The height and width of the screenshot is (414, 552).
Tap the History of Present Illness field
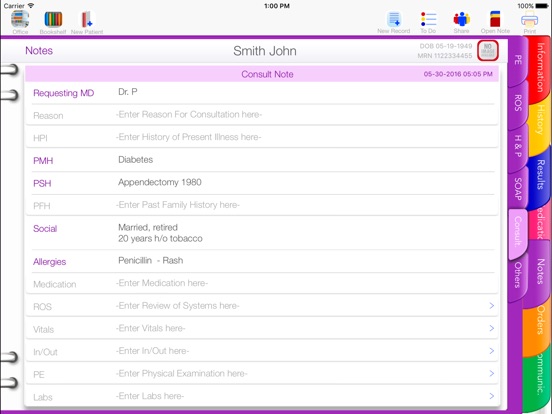pyautogui.click(x=188, y=137)
